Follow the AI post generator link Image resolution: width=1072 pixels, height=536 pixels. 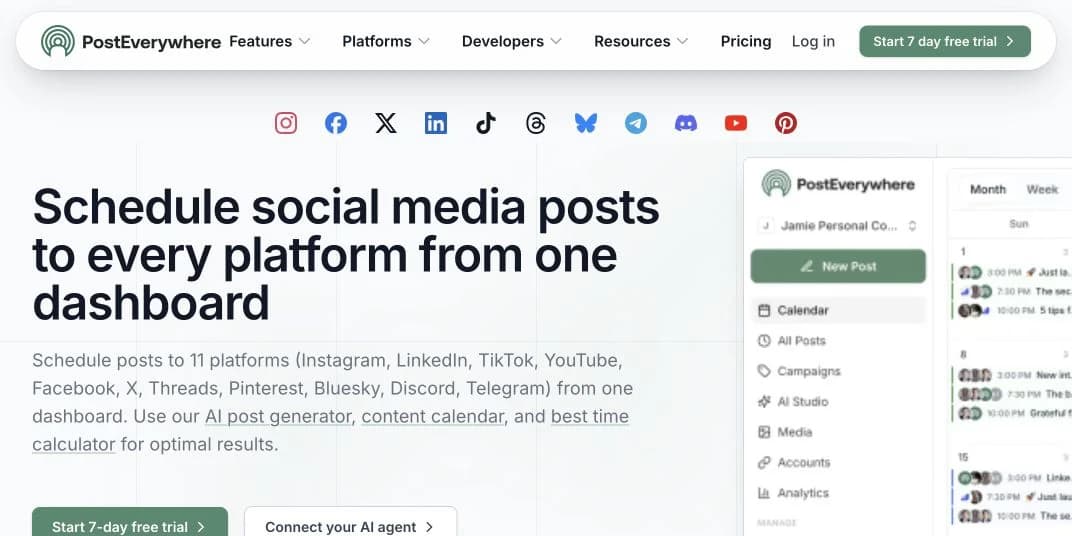(279, 416)
